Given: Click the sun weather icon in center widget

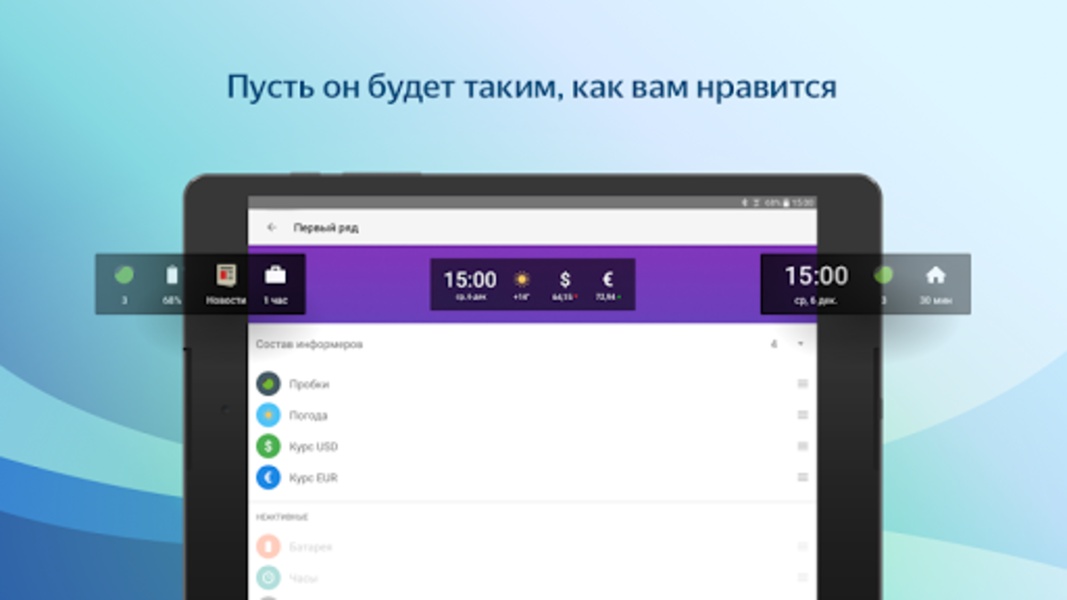Looking at the screenshot, I should point(522,279).
